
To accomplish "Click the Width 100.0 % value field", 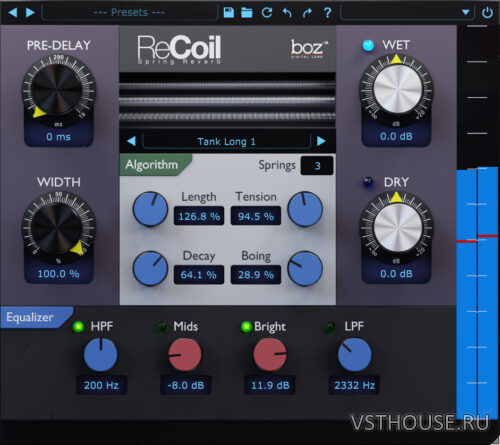I will (58, 274).
